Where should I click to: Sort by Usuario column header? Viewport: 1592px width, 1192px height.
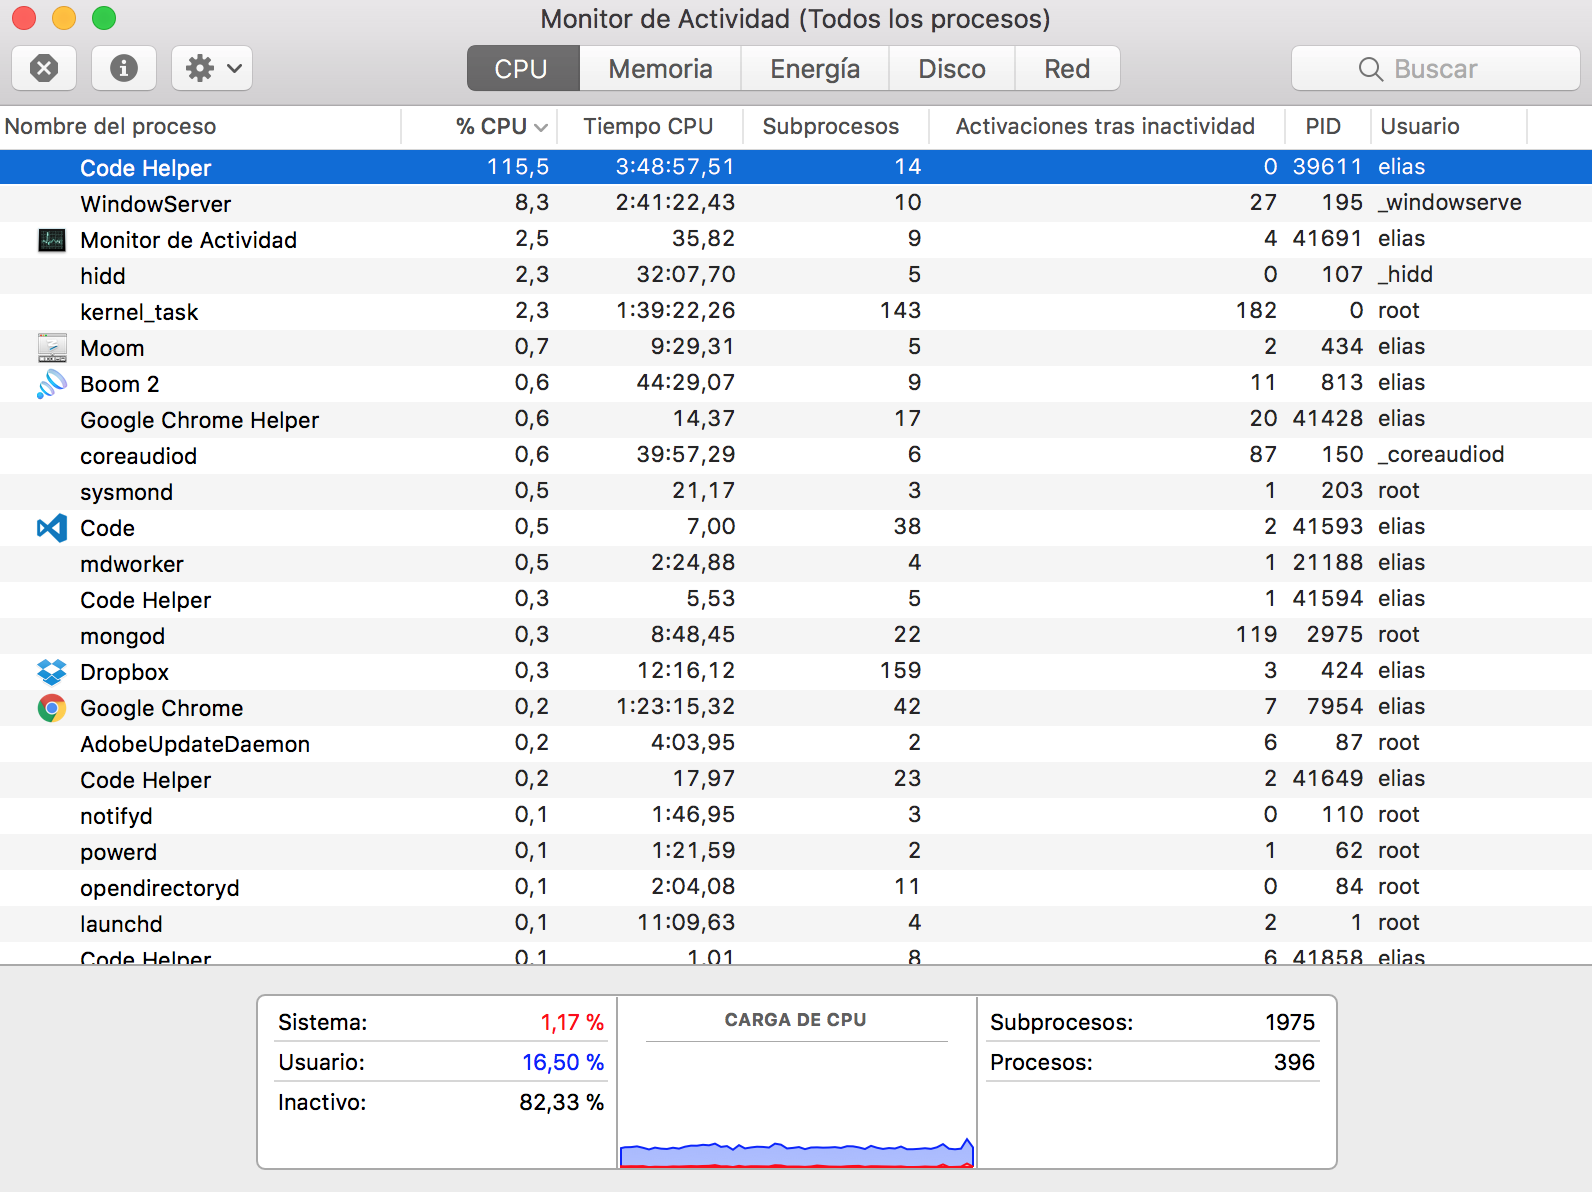coord(1448,126)
